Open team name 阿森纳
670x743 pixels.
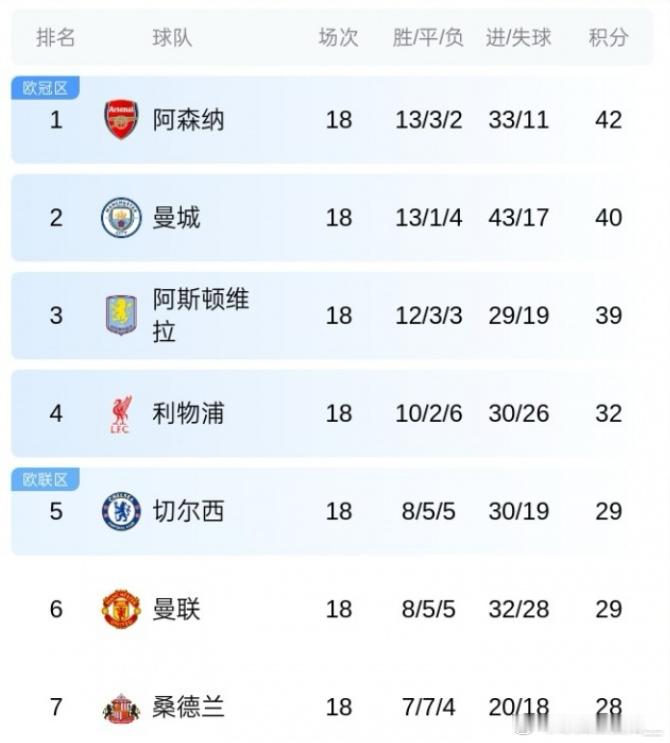point(188,120)
